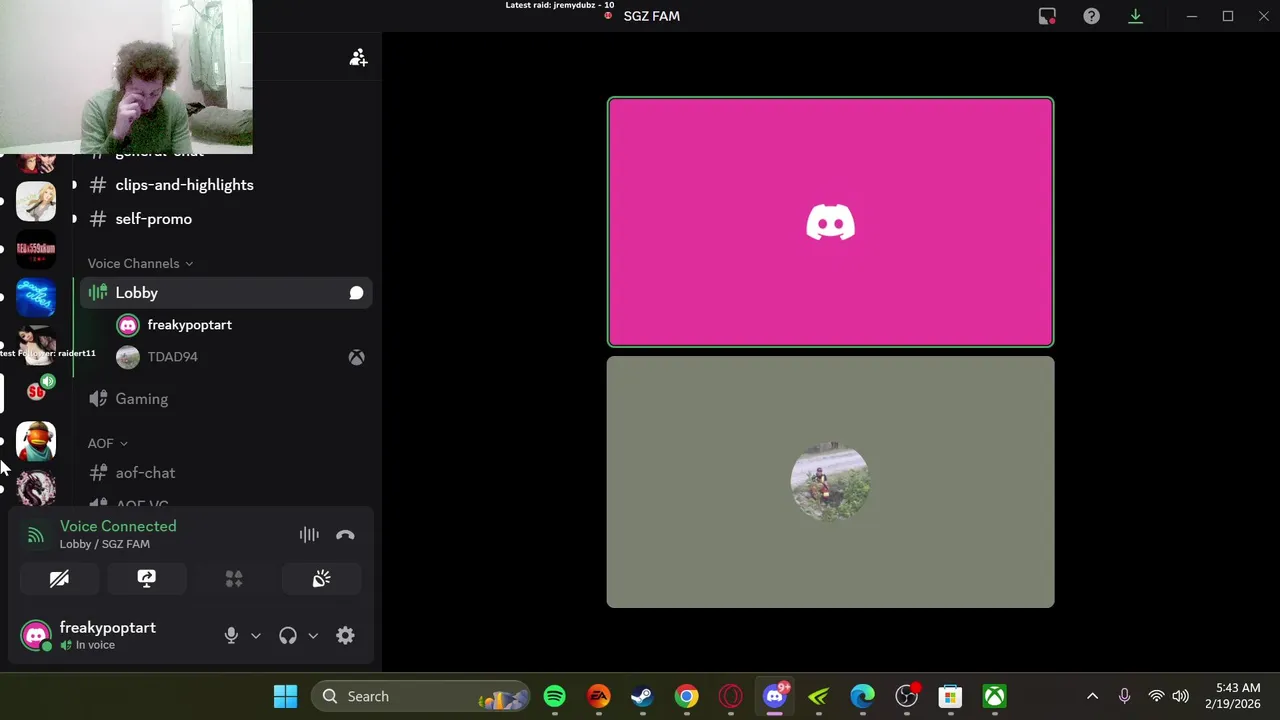Open headphone output options dropdown arrow
This screenshot has height=720, width=1280.
[x=312, y=636]
